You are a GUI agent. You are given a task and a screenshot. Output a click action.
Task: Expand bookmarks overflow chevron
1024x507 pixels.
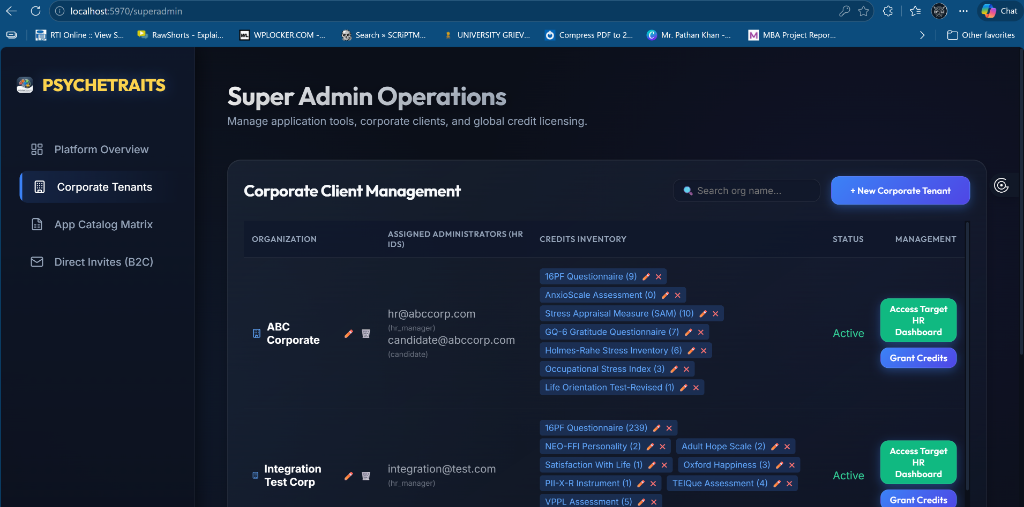point(921,35)
